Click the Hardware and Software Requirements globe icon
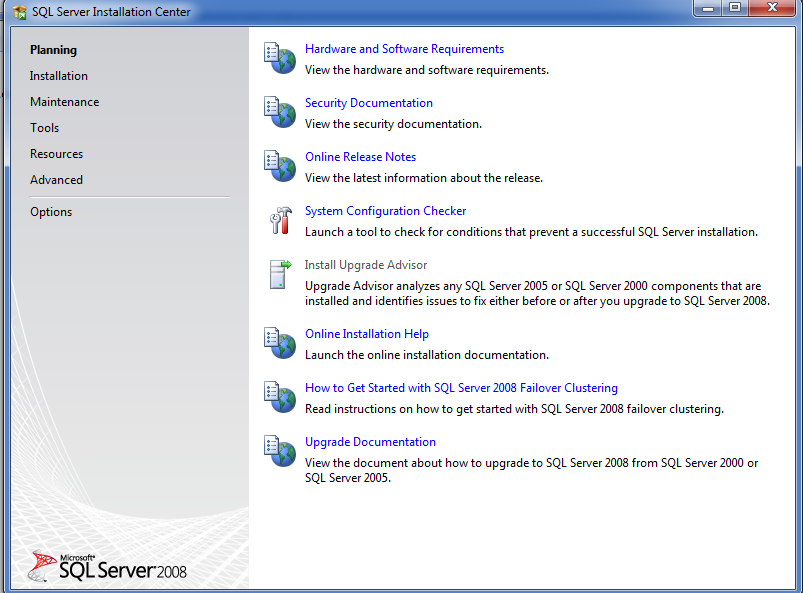This screenshot has width=803, height=593. pos(280,58)
